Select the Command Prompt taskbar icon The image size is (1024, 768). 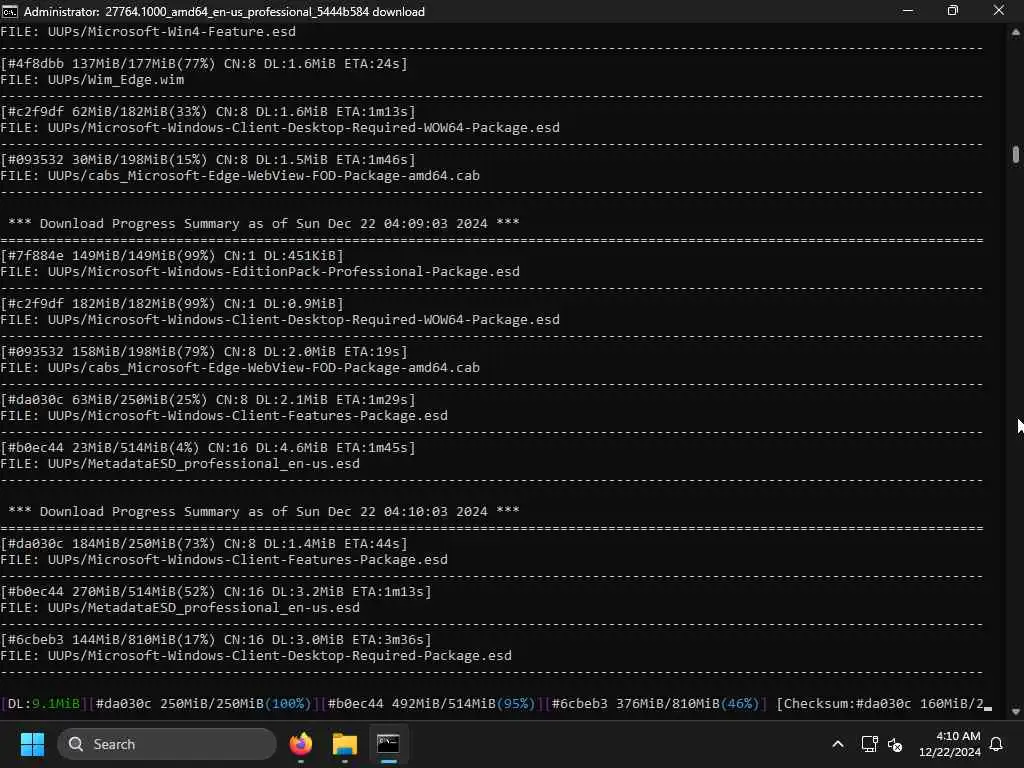[389, 744]
